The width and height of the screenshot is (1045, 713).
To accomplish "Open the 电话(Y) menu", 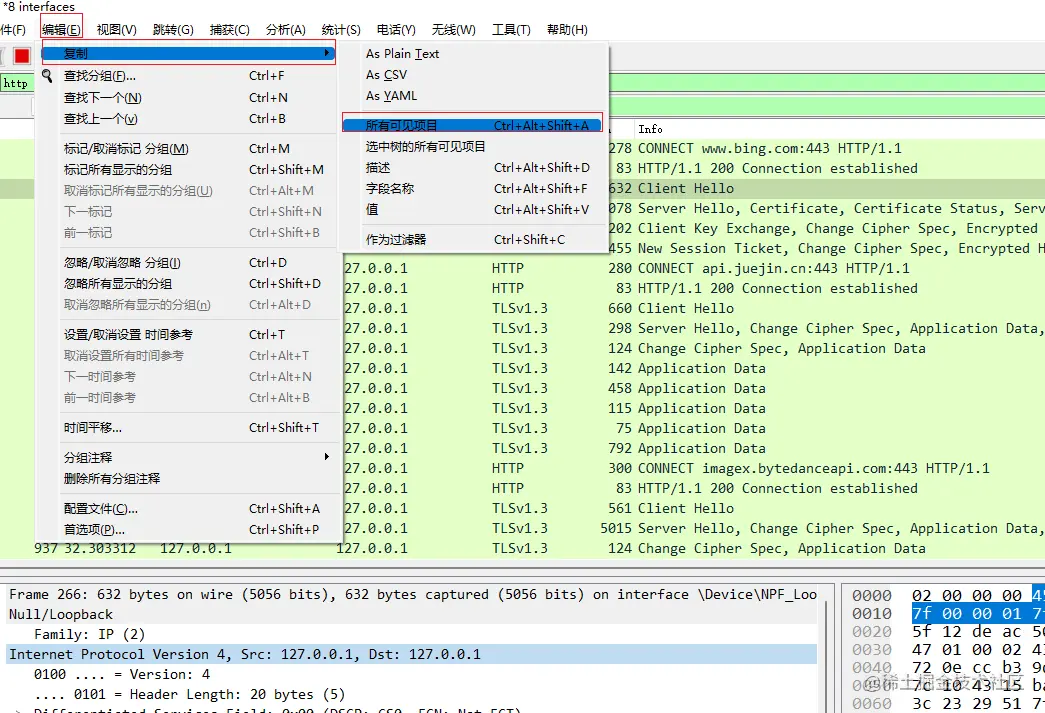I will pos(396,30).
